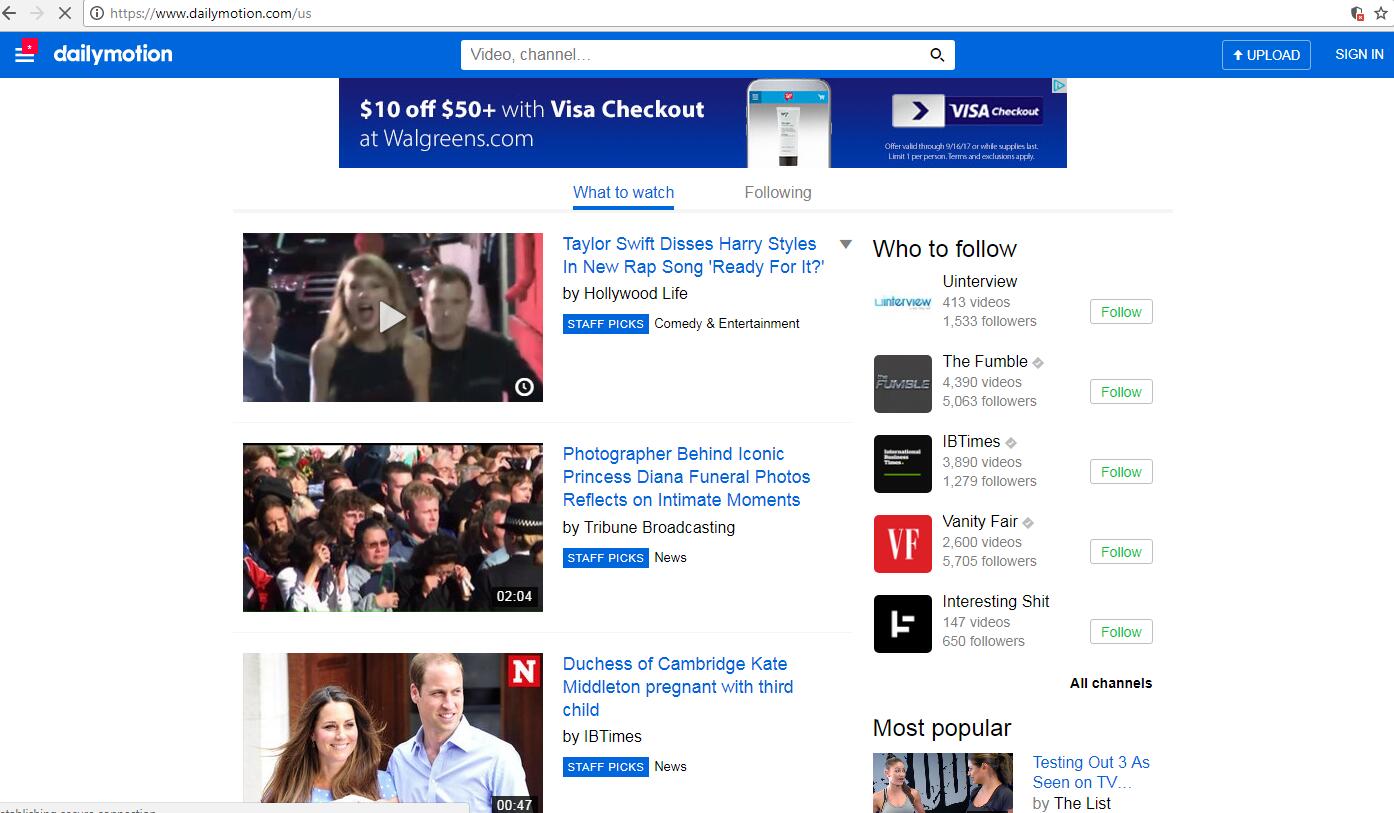Click SIGN IN
This screenshot has height=813, width=1394.
[x=1359, y=54]
